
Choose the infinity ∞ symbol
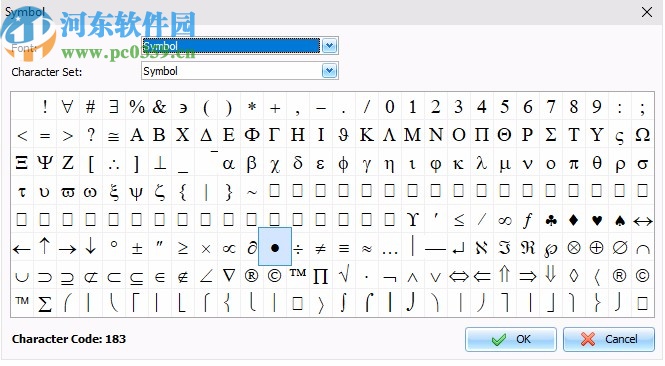pyautogui.click(x=504, y=220)
